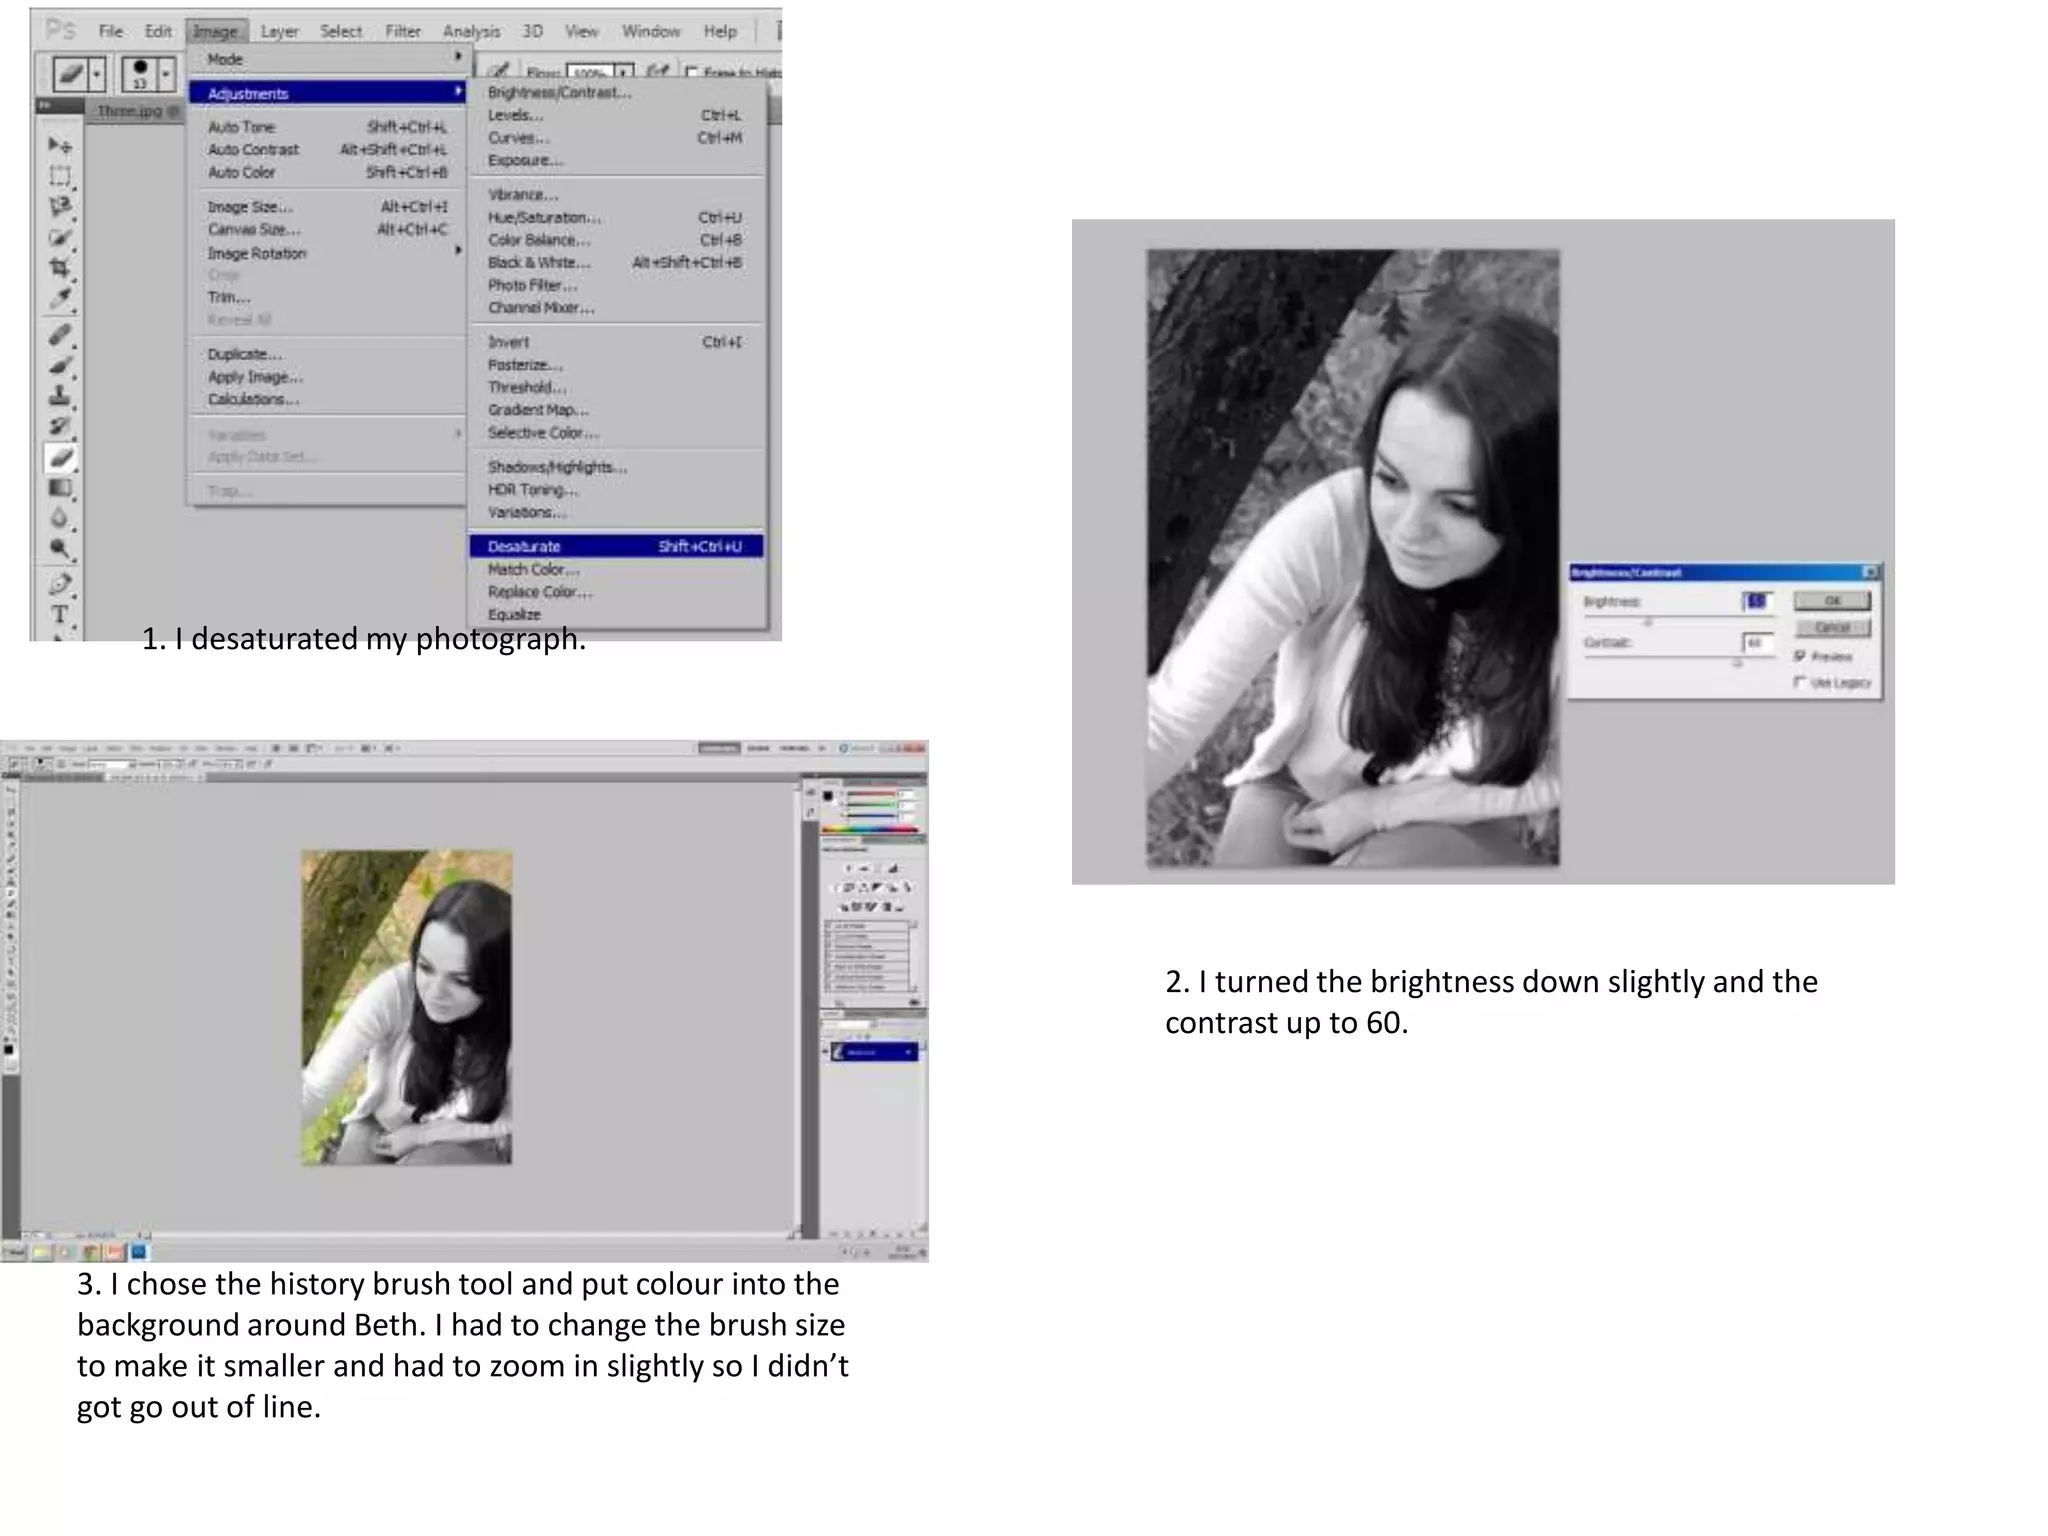Click Cancel in Brightness/Contrast dialog
2048x1536 pixels.
1831,627
